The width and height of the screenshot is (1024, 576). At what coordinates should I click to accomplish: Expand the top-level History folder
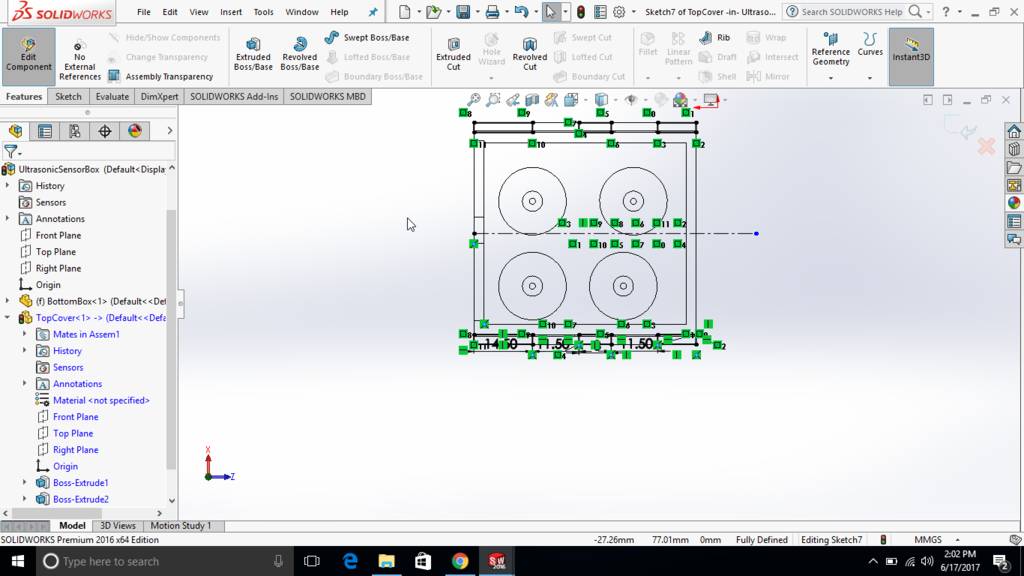point(8,185)
